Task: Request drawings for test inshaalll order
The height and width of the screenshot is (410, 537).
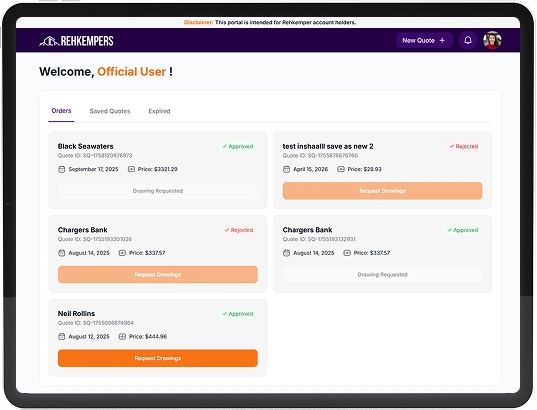Action: 383,191
